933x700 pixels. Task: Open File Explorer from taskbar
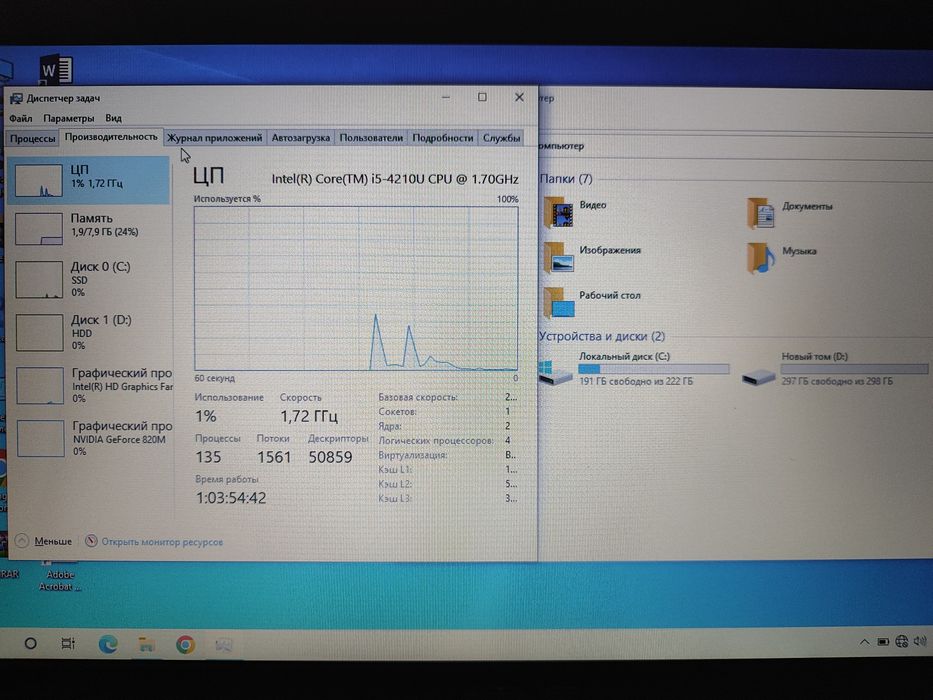click(146, 644)
